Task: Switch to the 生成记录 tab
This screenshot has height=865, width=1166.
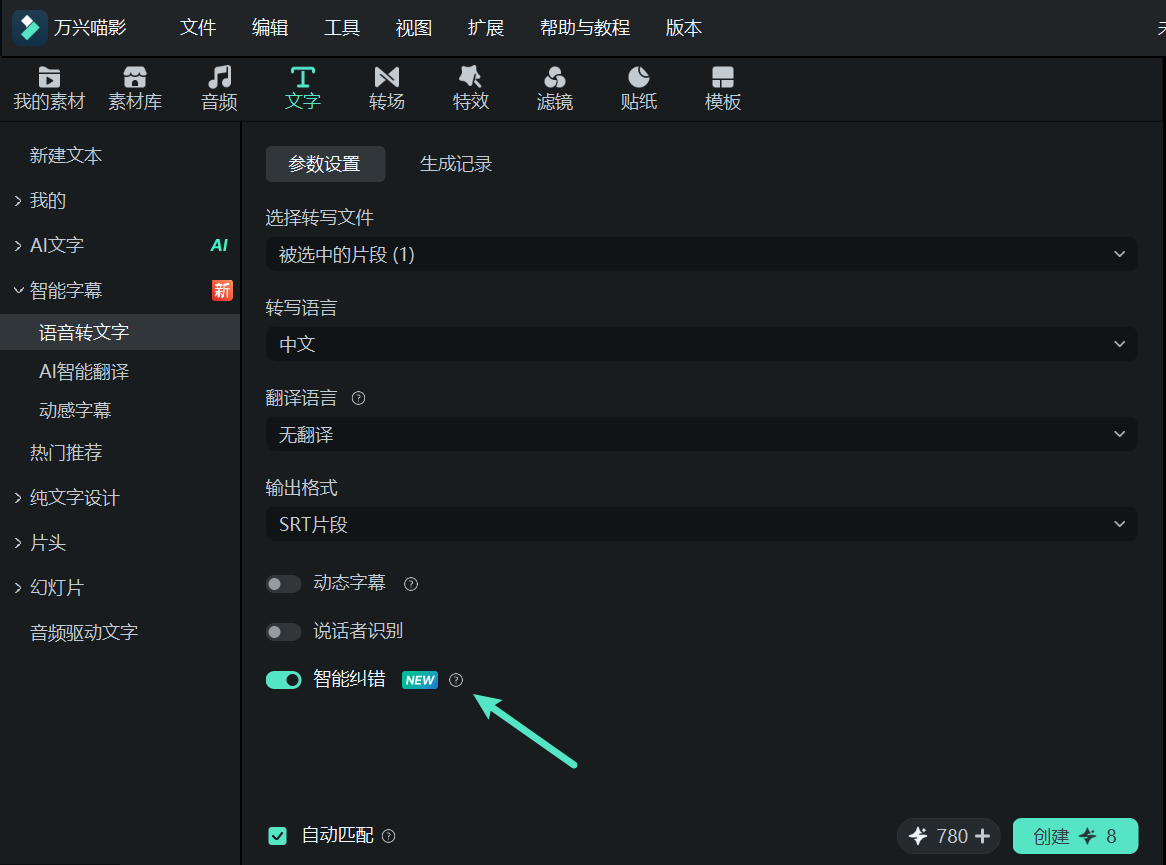Action: (x=456, y=164)
